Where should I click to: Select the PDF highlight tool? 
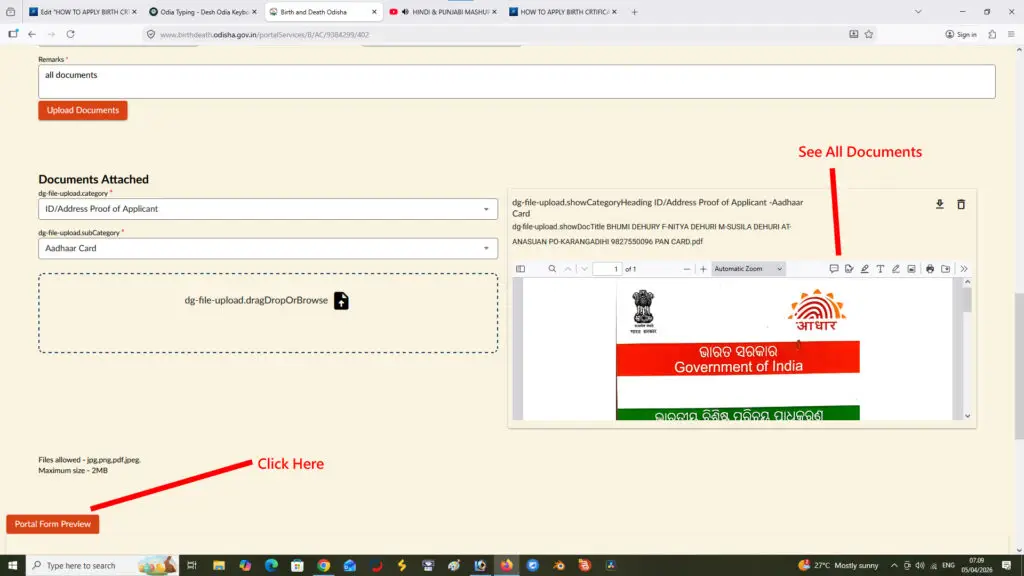click(x=864, y=269)
